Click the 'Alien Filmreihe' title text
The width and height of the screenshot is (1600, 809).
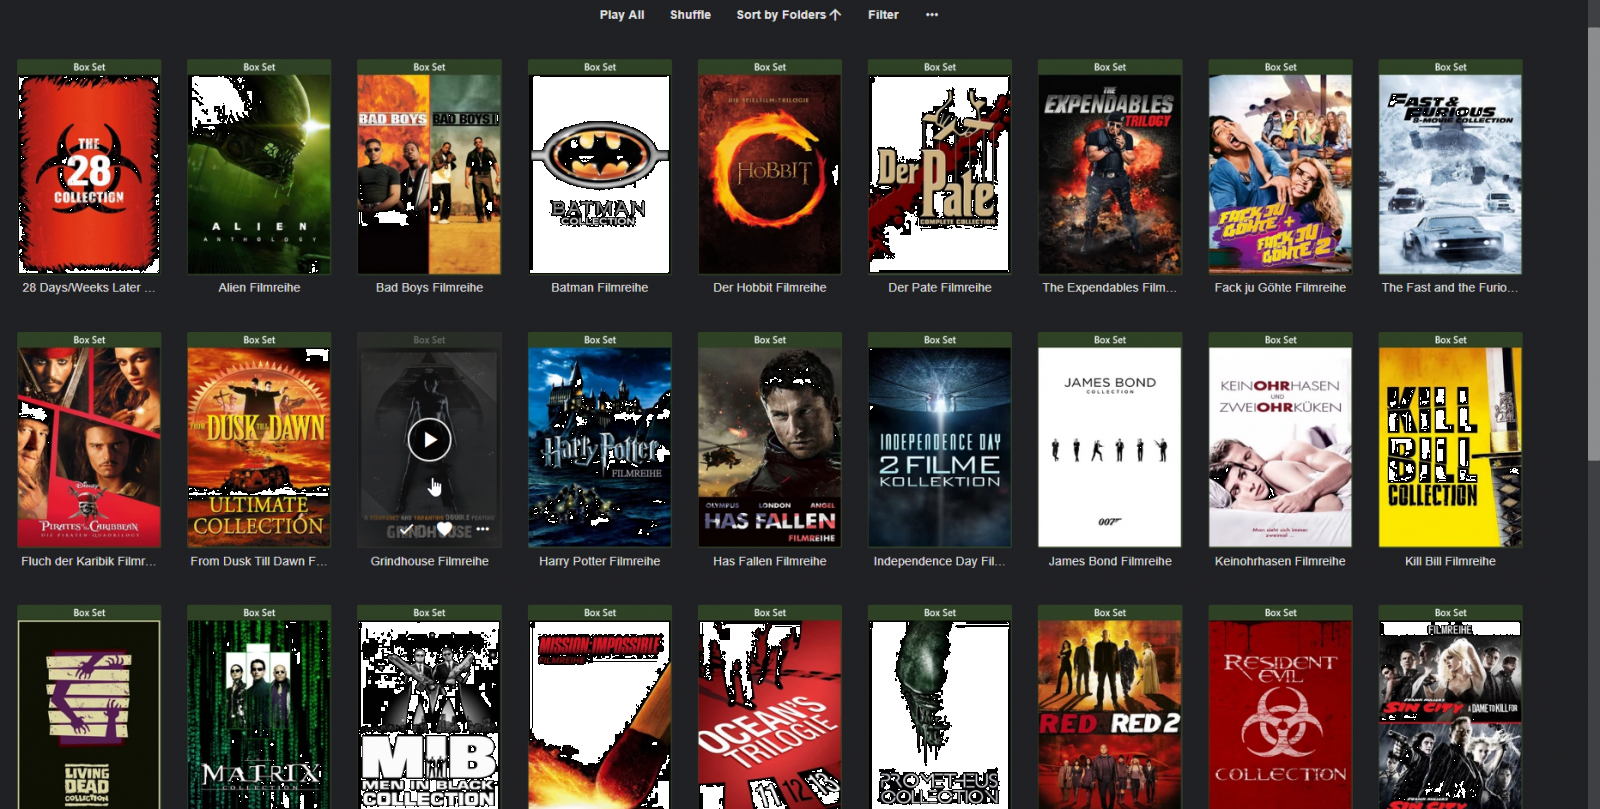click(x=259, y=288)
